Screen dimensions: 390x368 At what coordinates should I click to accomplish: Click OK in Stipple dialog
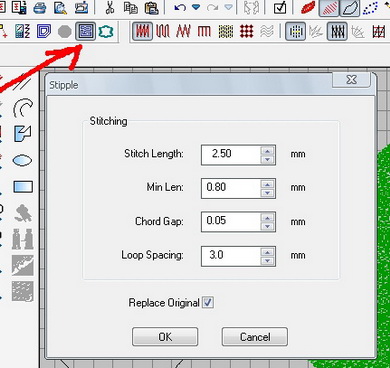[x=165, y=337]
